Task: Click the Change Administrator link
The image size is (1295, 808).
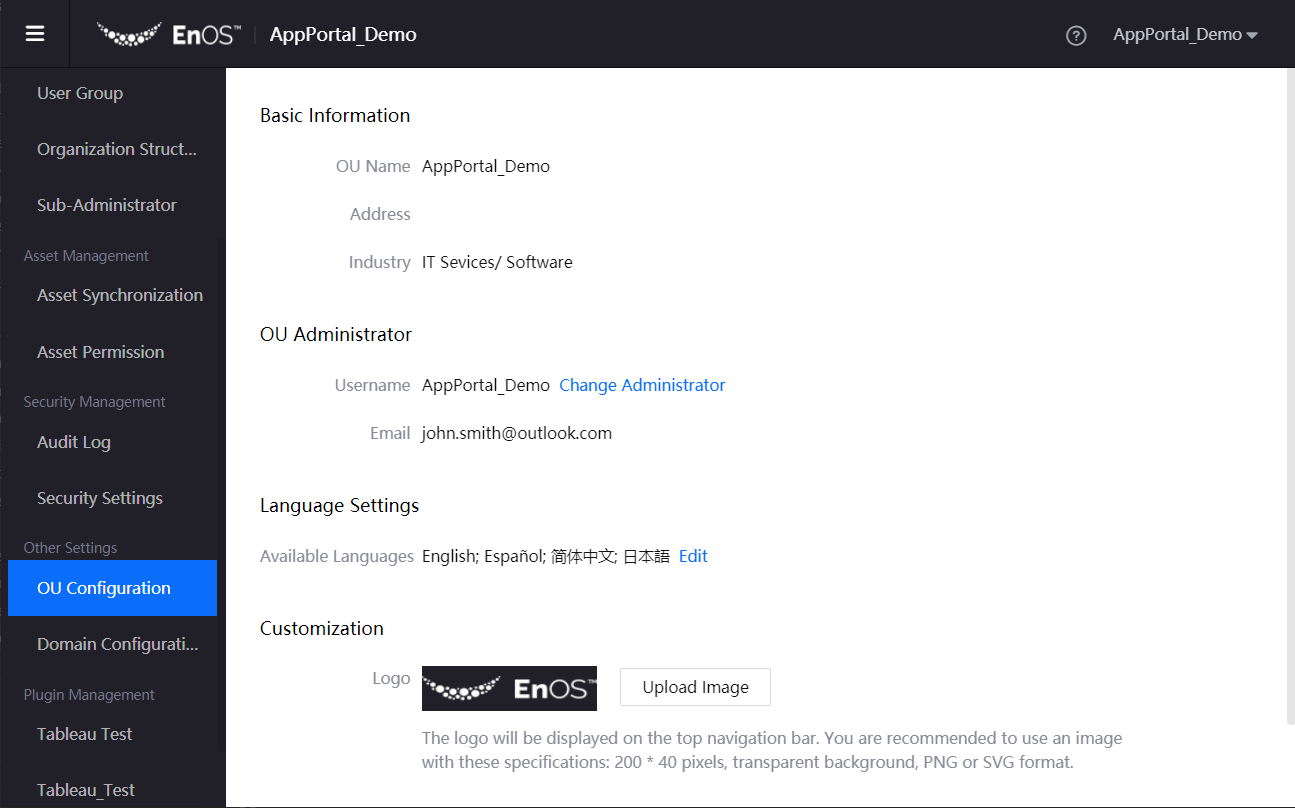Action: tap(642, 385)
